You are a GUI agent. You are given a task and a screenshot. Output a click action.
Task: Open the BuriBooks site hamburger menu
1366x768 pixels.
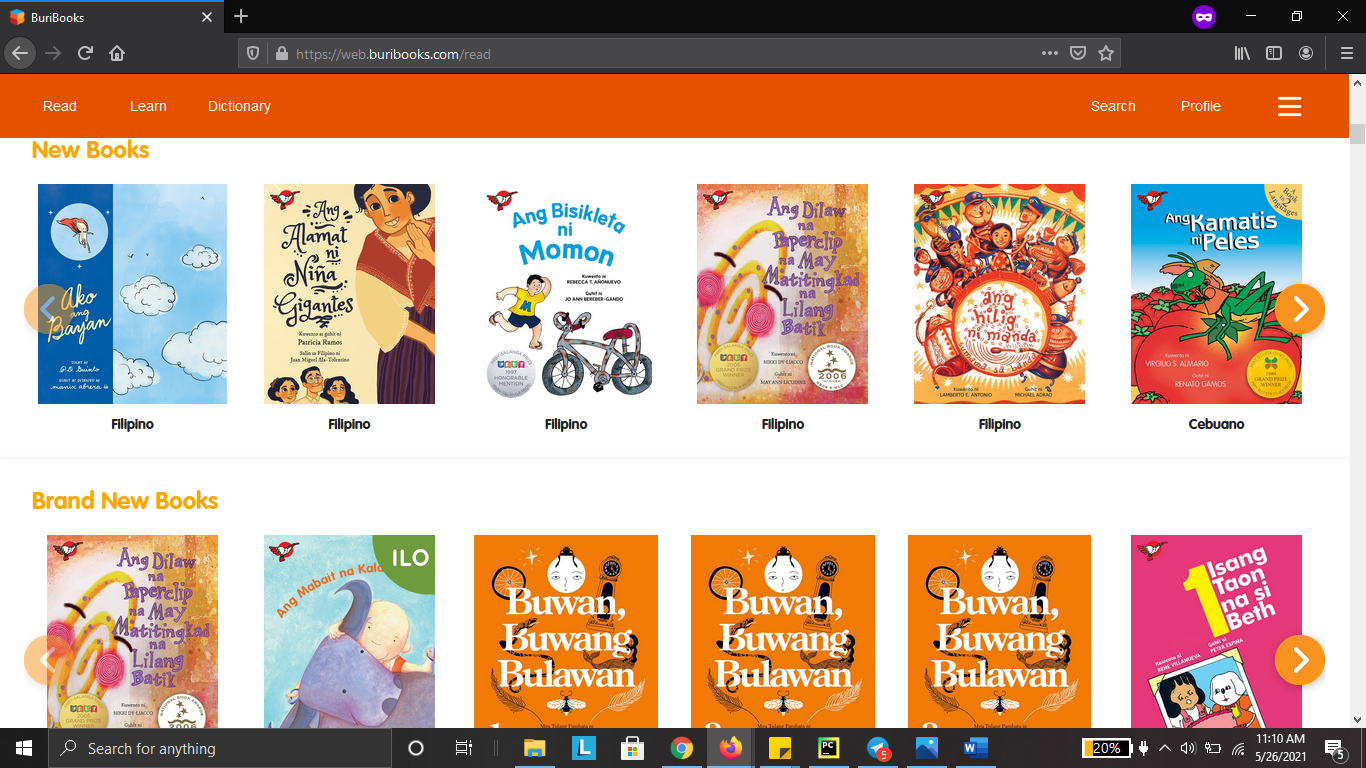(1290, 106)
